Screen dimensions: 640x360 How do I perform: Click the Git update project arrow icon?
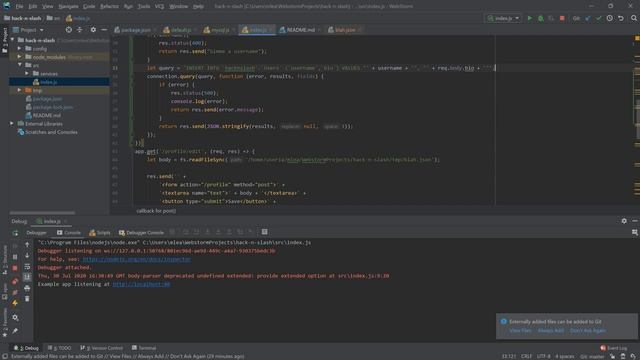(588, 18)
